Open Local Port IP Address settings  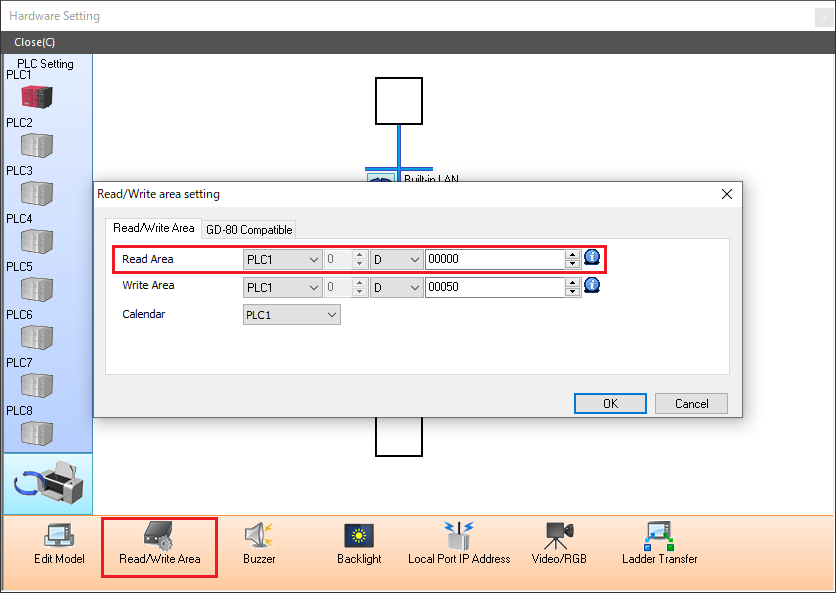pyautogui.click(x=459, y=544)
